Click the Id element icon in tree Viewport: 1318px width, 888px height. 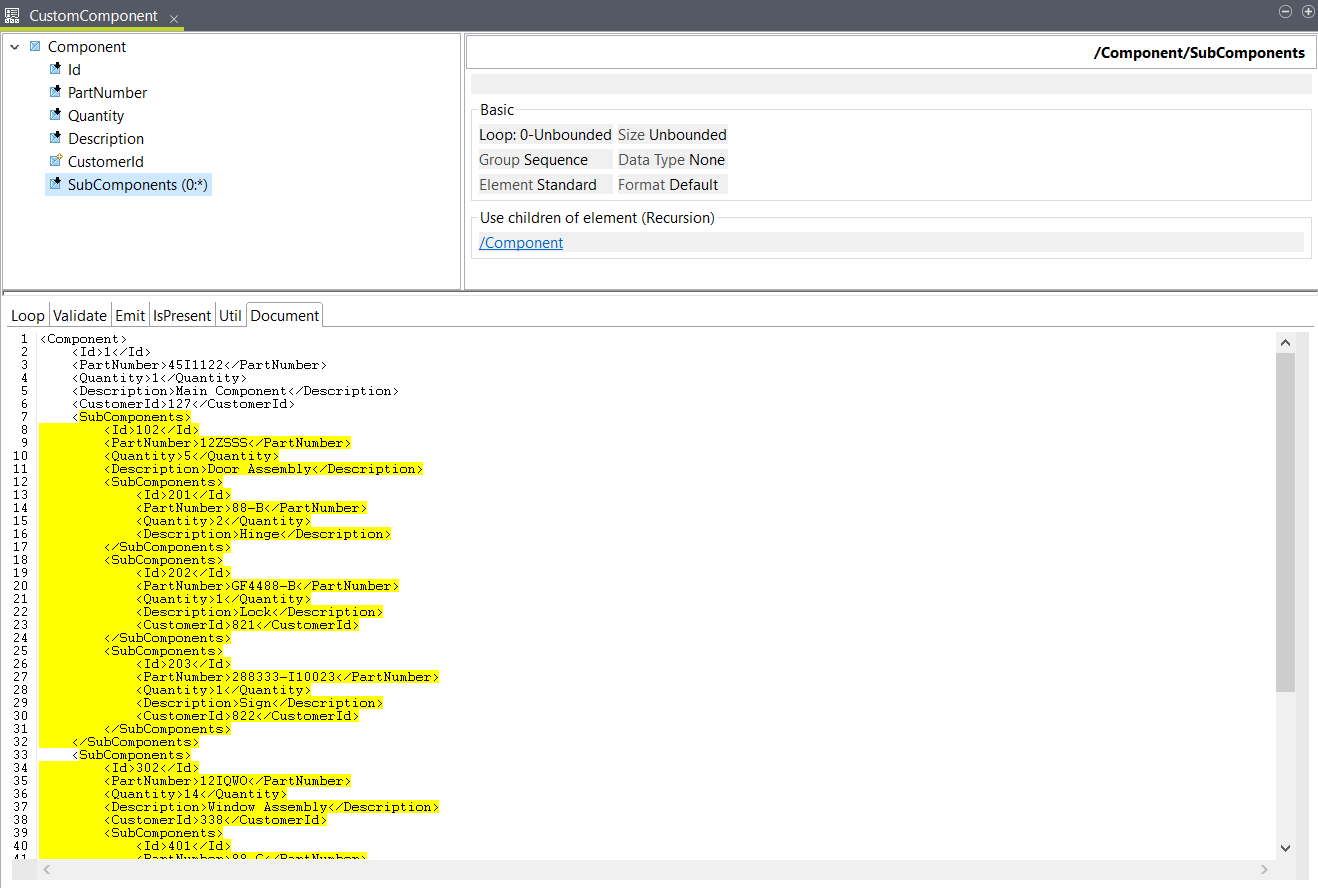[x=56, y=70]
